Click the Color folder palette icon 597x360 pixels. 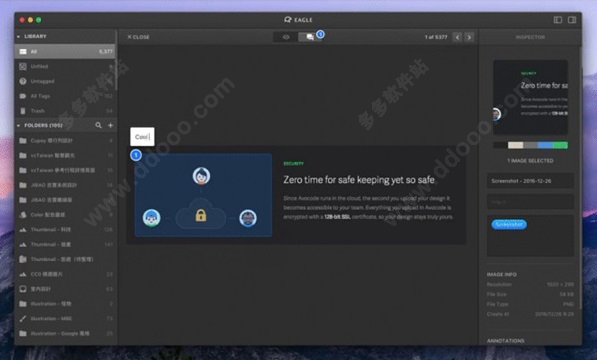pos(23,215)
